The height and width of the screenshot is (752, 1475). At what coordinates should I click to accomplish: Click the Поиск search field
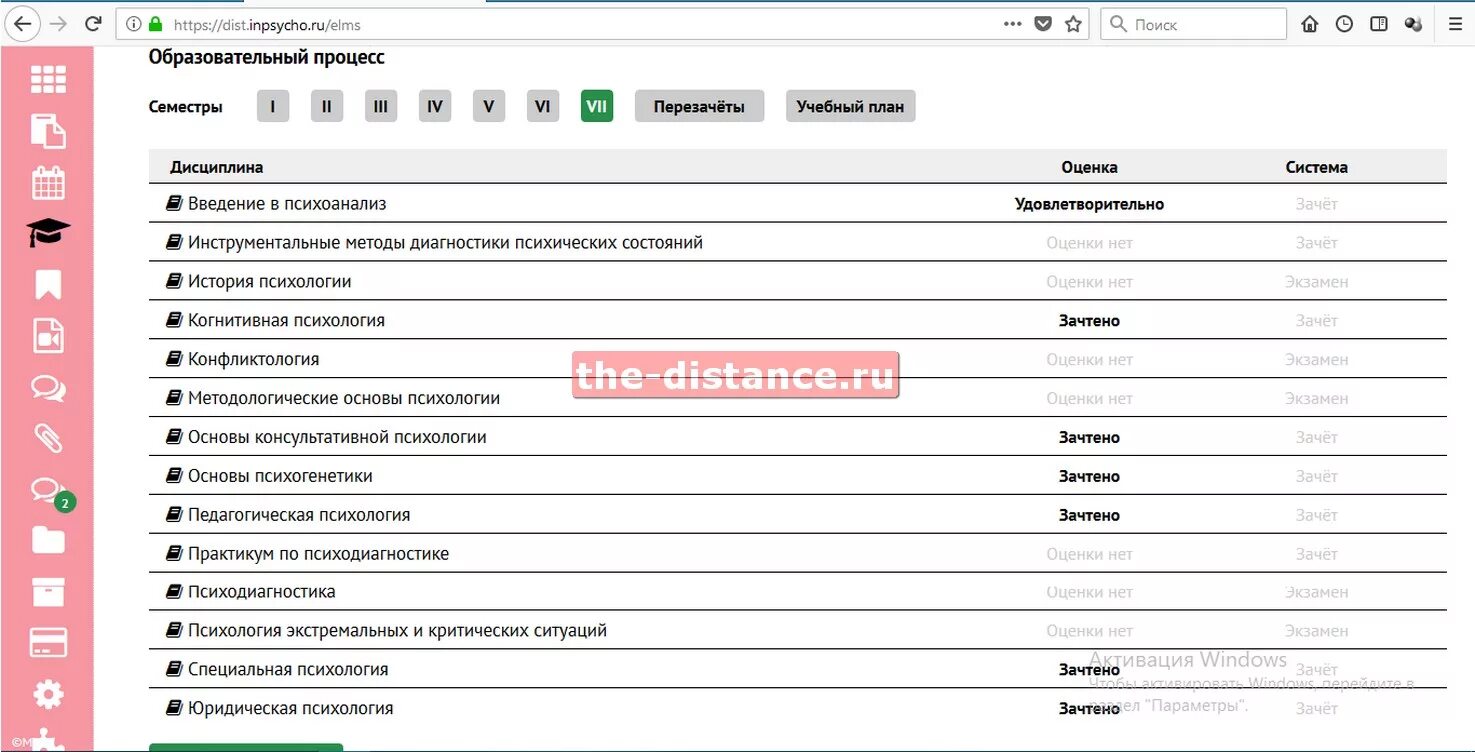1194,24
